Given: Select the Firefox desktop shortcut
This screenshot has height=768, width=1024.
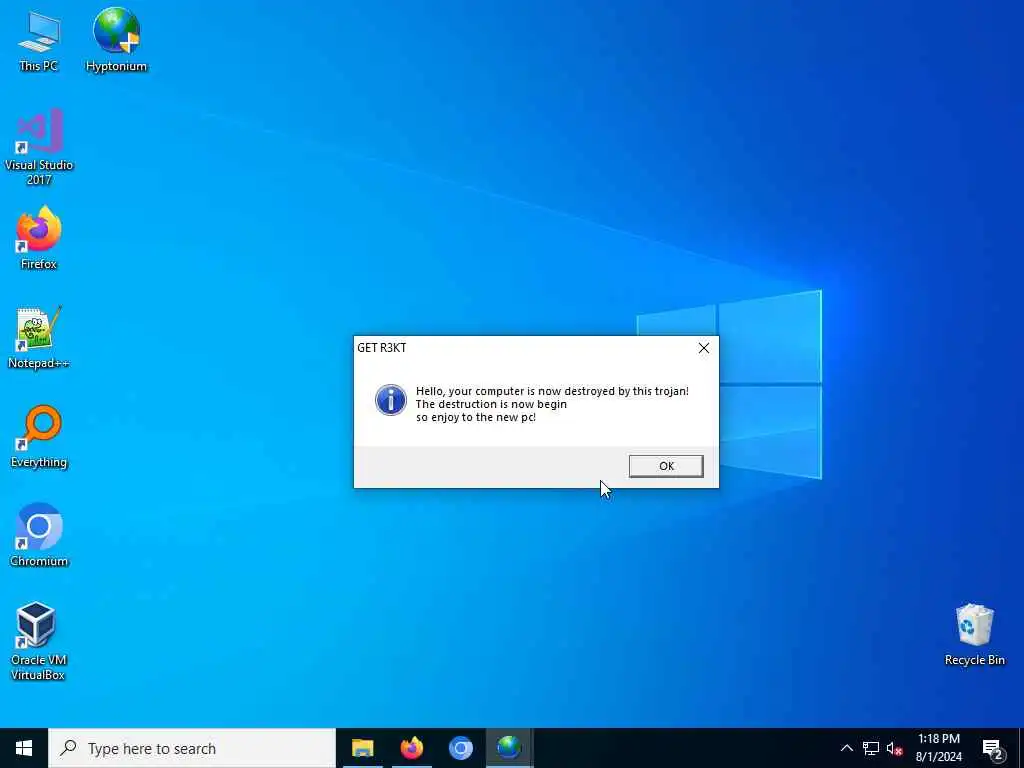Looking at the screenshot, I should click(x=39, y=238).
